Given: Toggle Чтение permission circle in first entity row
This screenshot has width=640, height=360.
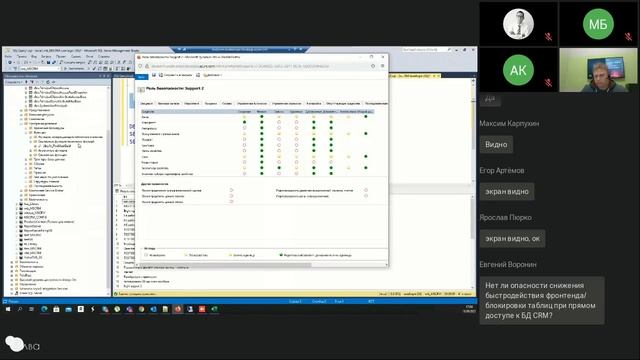Looking at the screenshot, I should pyautogui.click(x=262, y=117).
